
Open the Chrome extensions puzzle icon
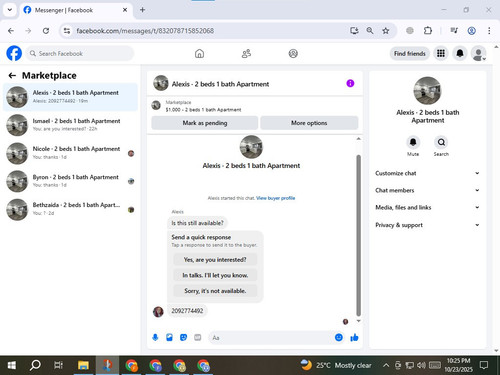coord(428,31)
